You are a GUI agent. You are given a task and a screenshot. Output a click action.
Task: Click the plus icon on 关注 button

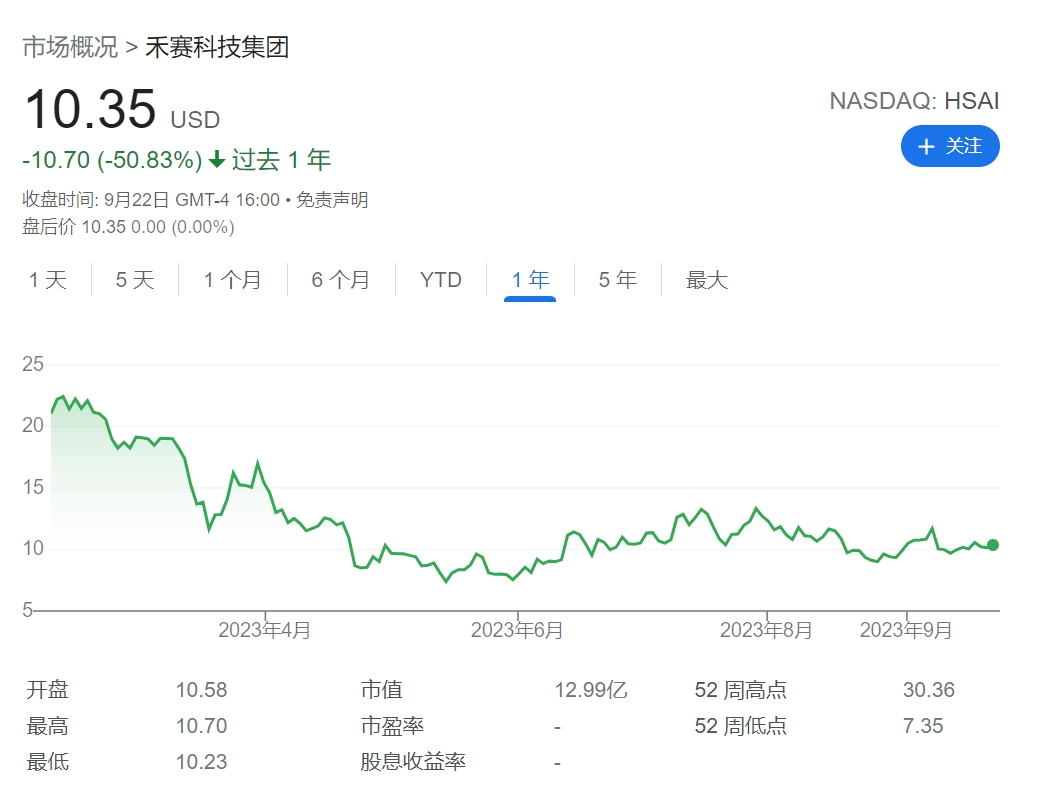point(926,146)
